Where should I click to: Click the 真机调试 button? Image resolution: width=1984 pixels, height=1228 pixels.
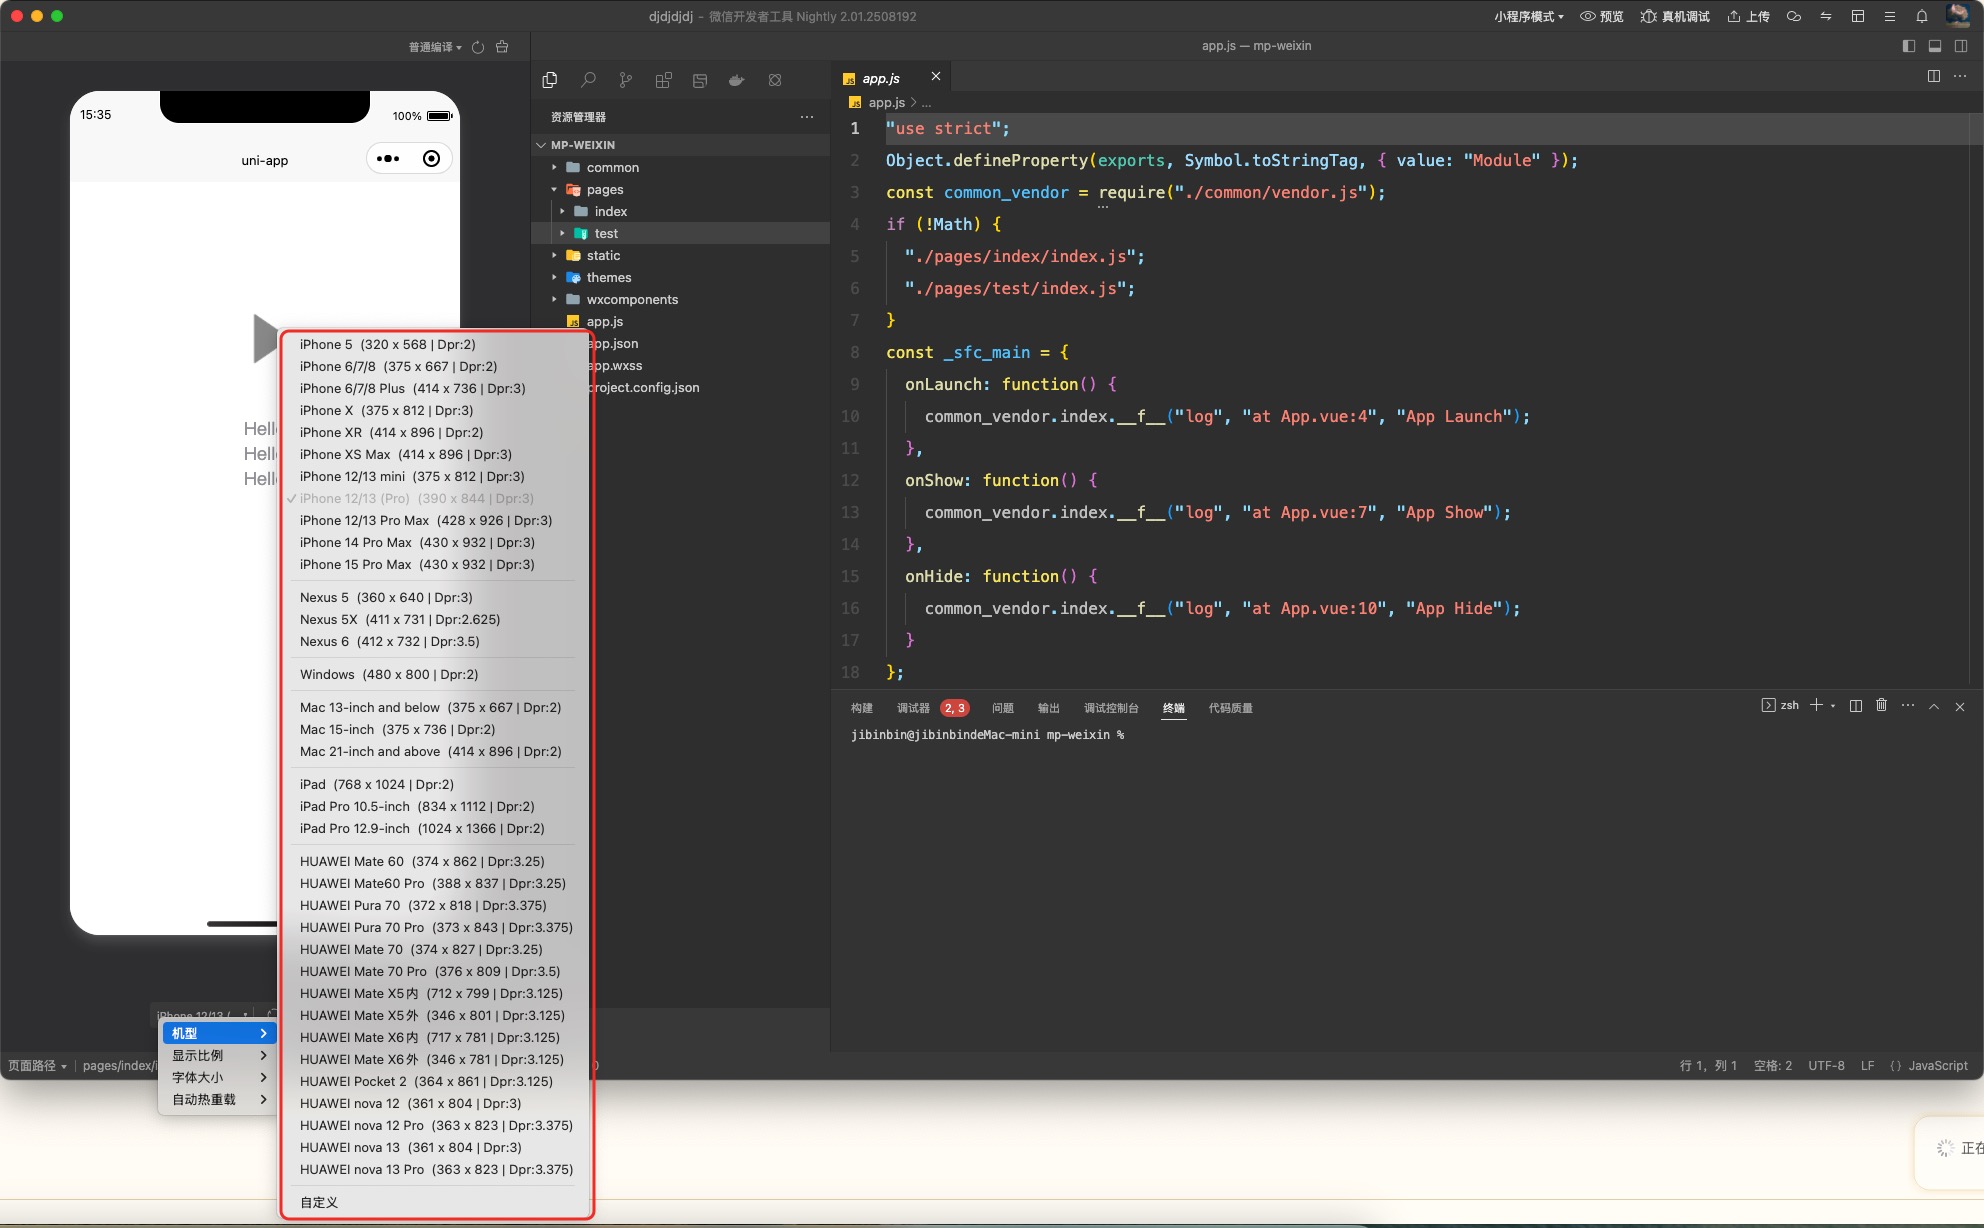pos(1675,16)
